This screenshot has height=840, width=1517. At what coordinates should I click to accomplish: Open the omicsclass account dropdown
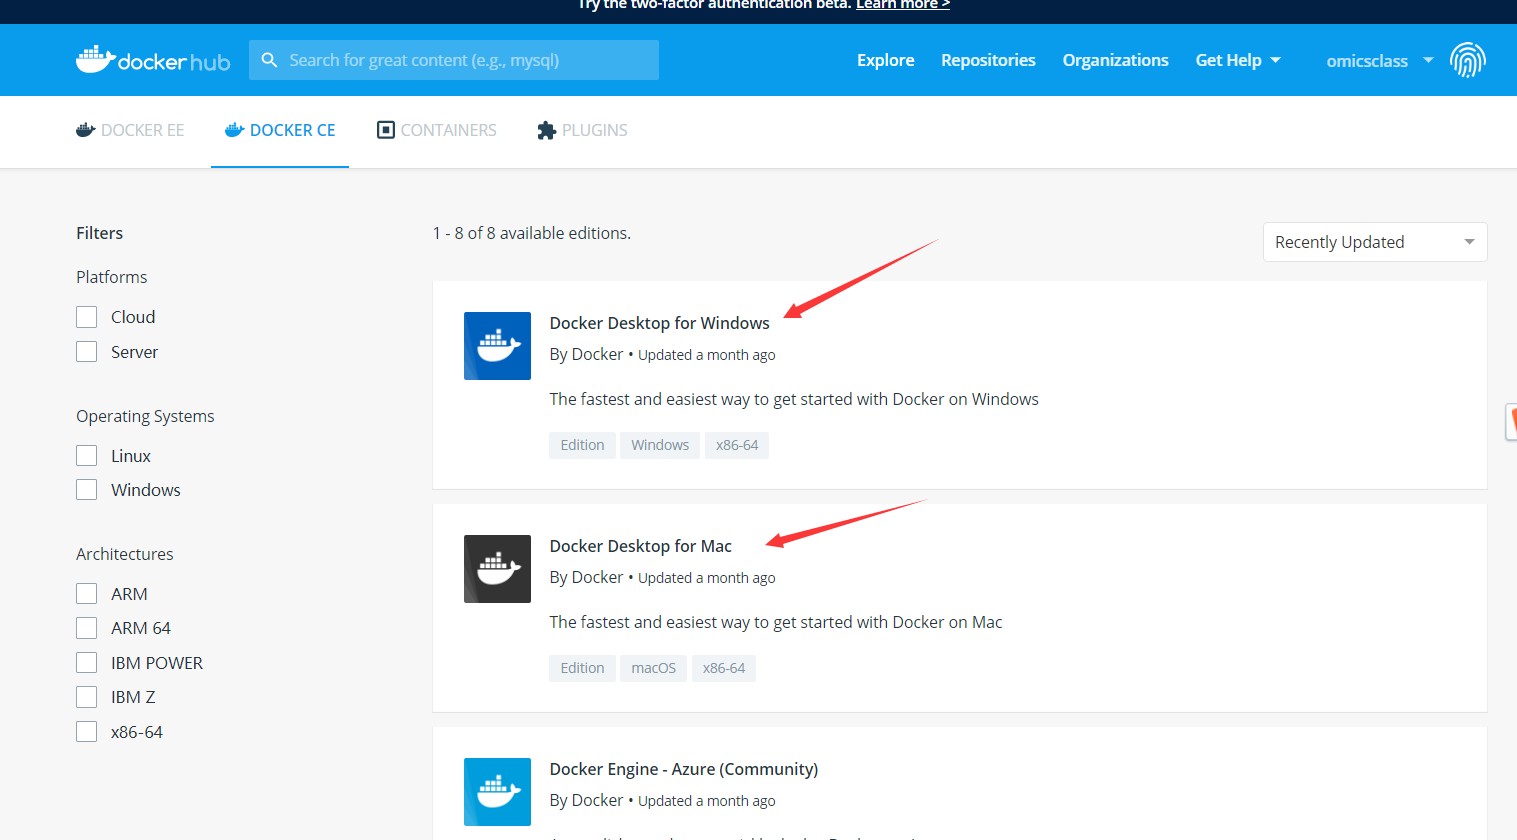[x=1380, y=60]
